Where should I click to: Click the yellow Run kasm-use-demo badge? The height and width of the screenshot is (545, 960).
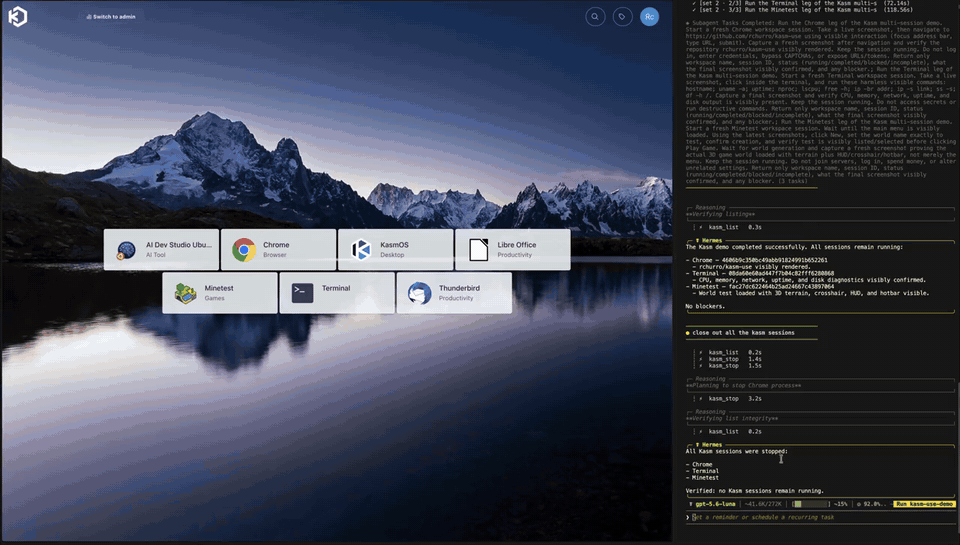pyautogui.click(x=924, y=504)
